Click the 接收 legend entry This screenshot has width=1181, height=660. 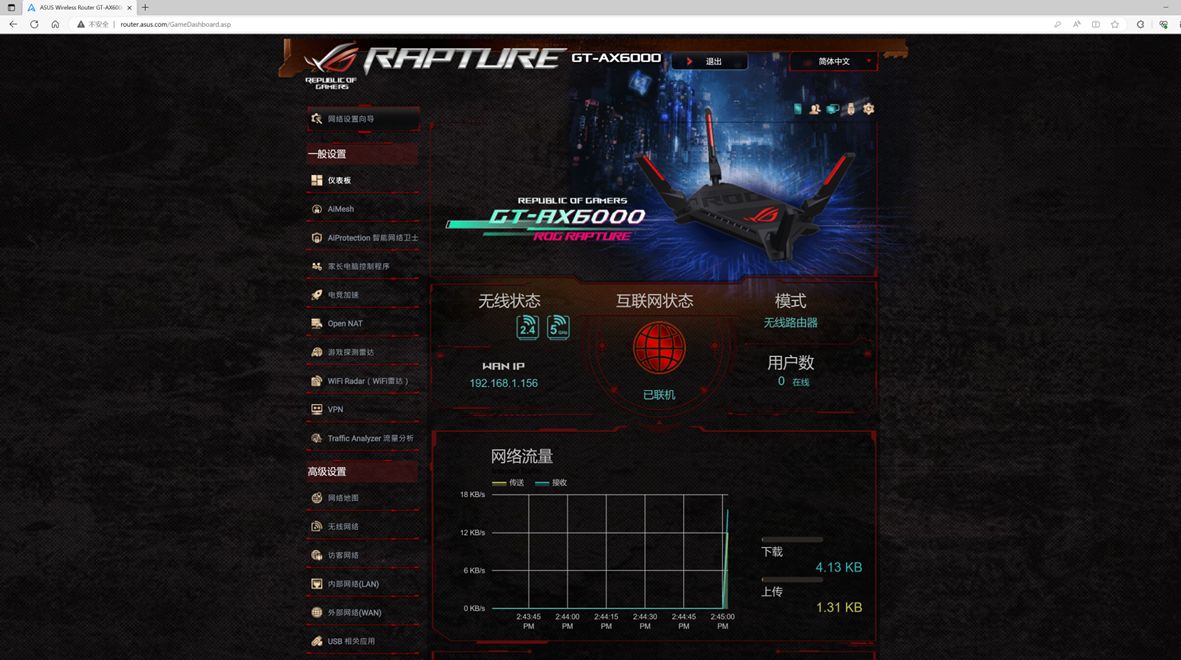tap(551, 482)
